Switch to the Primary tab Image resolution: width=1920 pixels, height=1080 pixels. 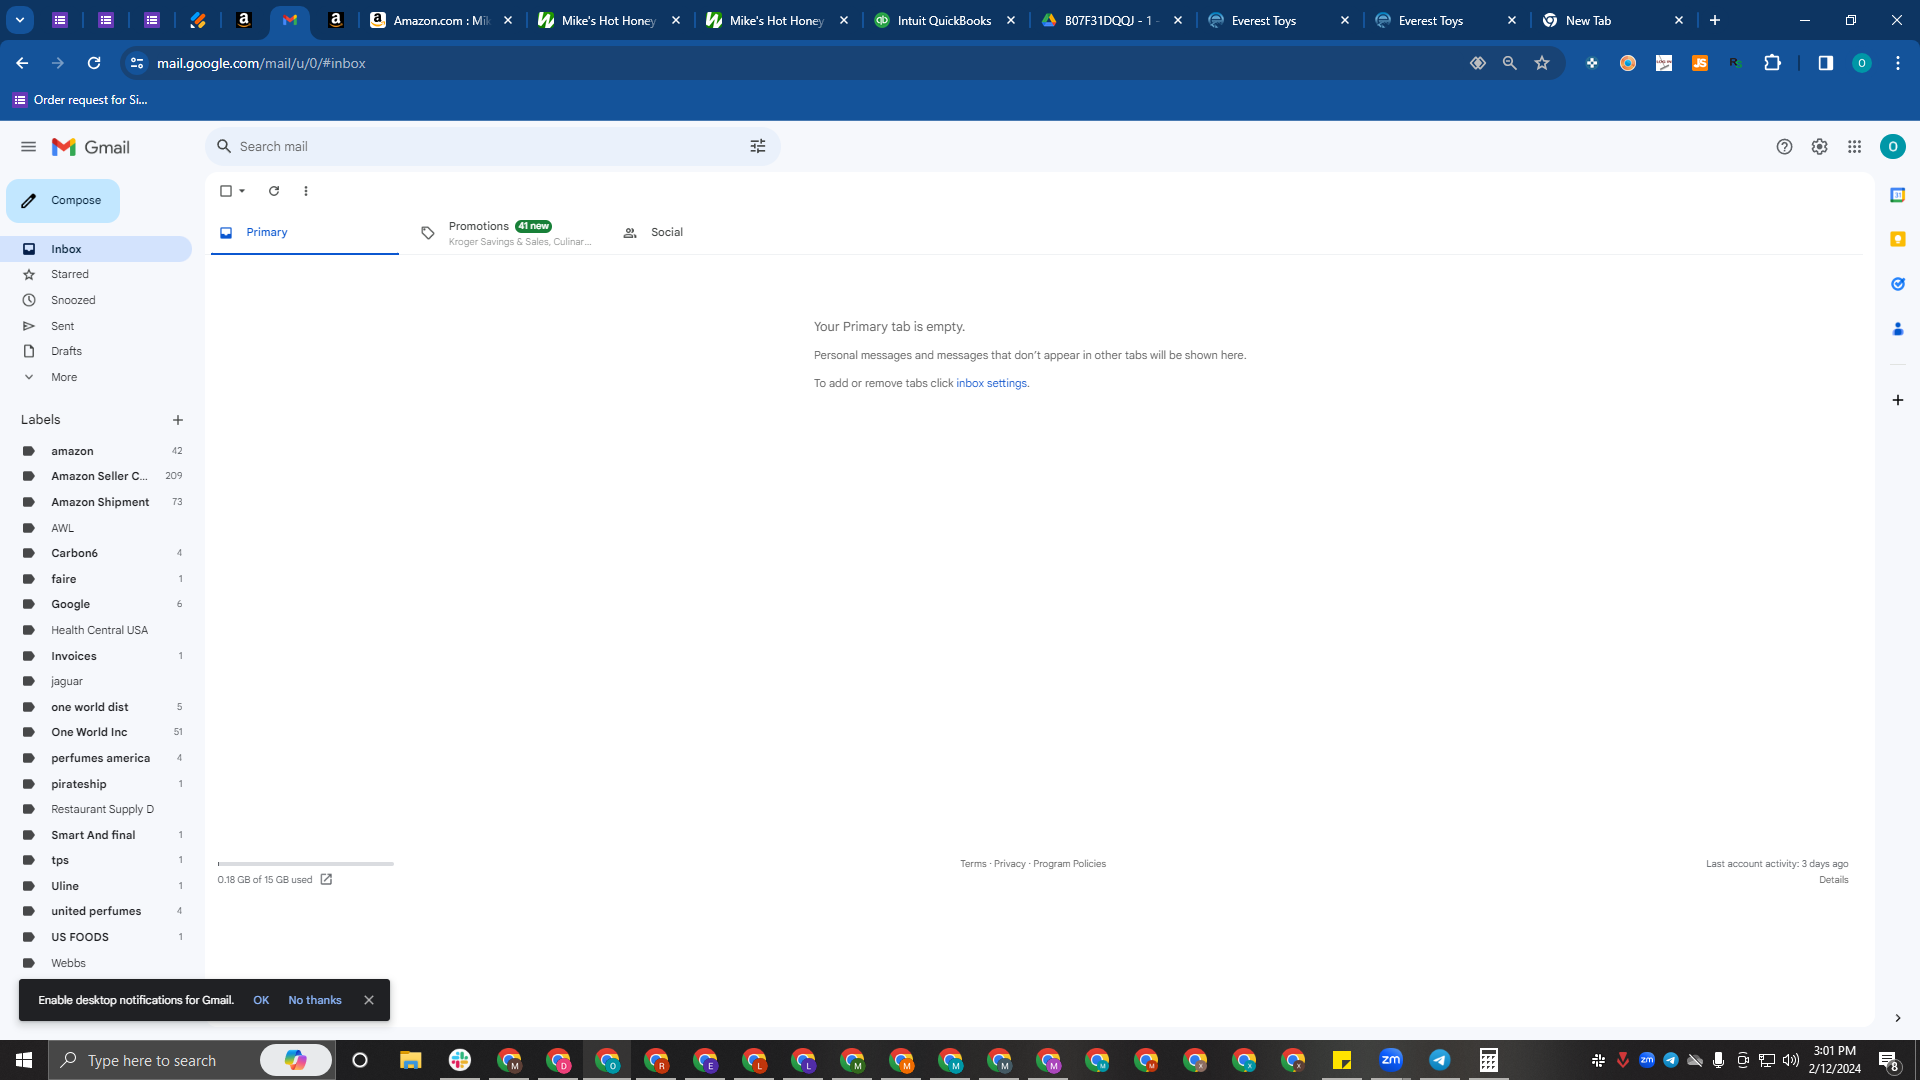pyautogui.click(x=304, y=232)
